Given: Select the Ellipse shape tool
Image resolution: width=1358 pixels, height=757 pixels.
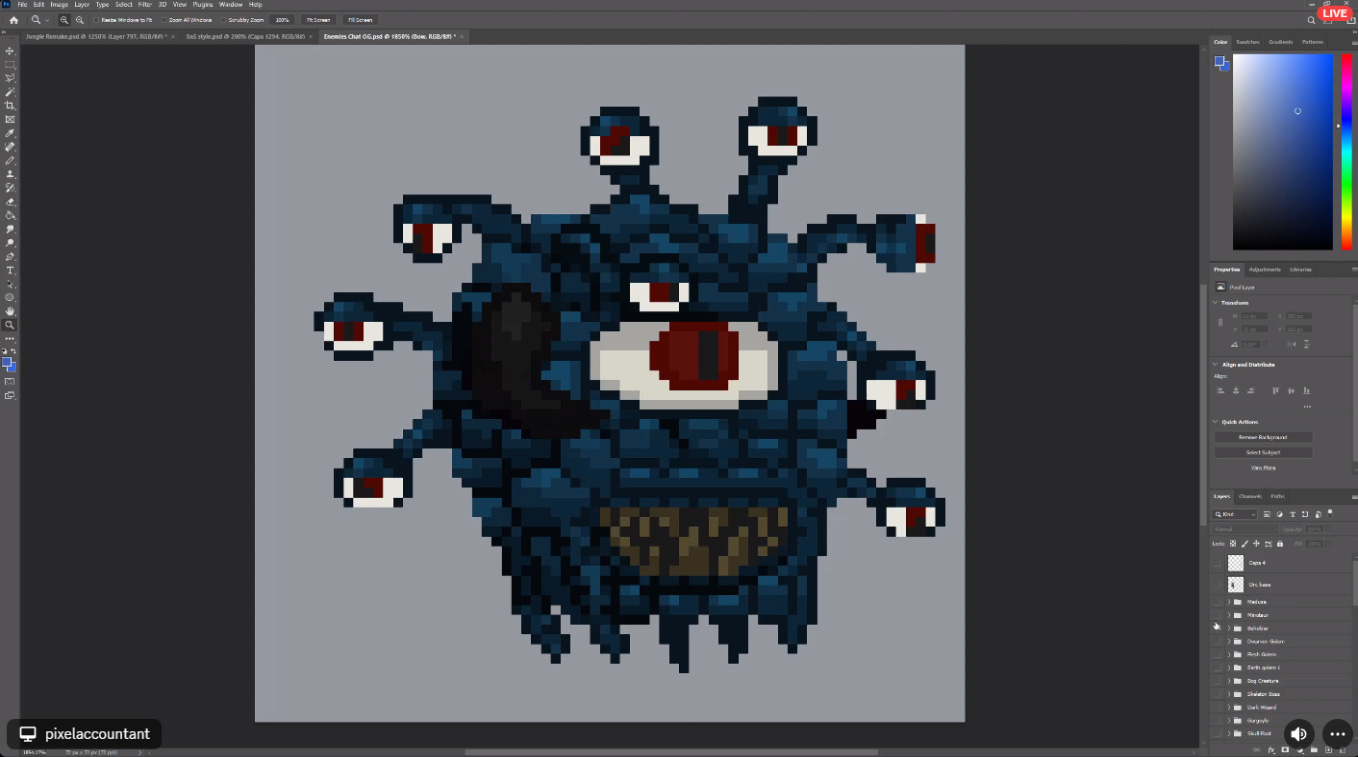Looking at the screenshot, I should [10, 297].
